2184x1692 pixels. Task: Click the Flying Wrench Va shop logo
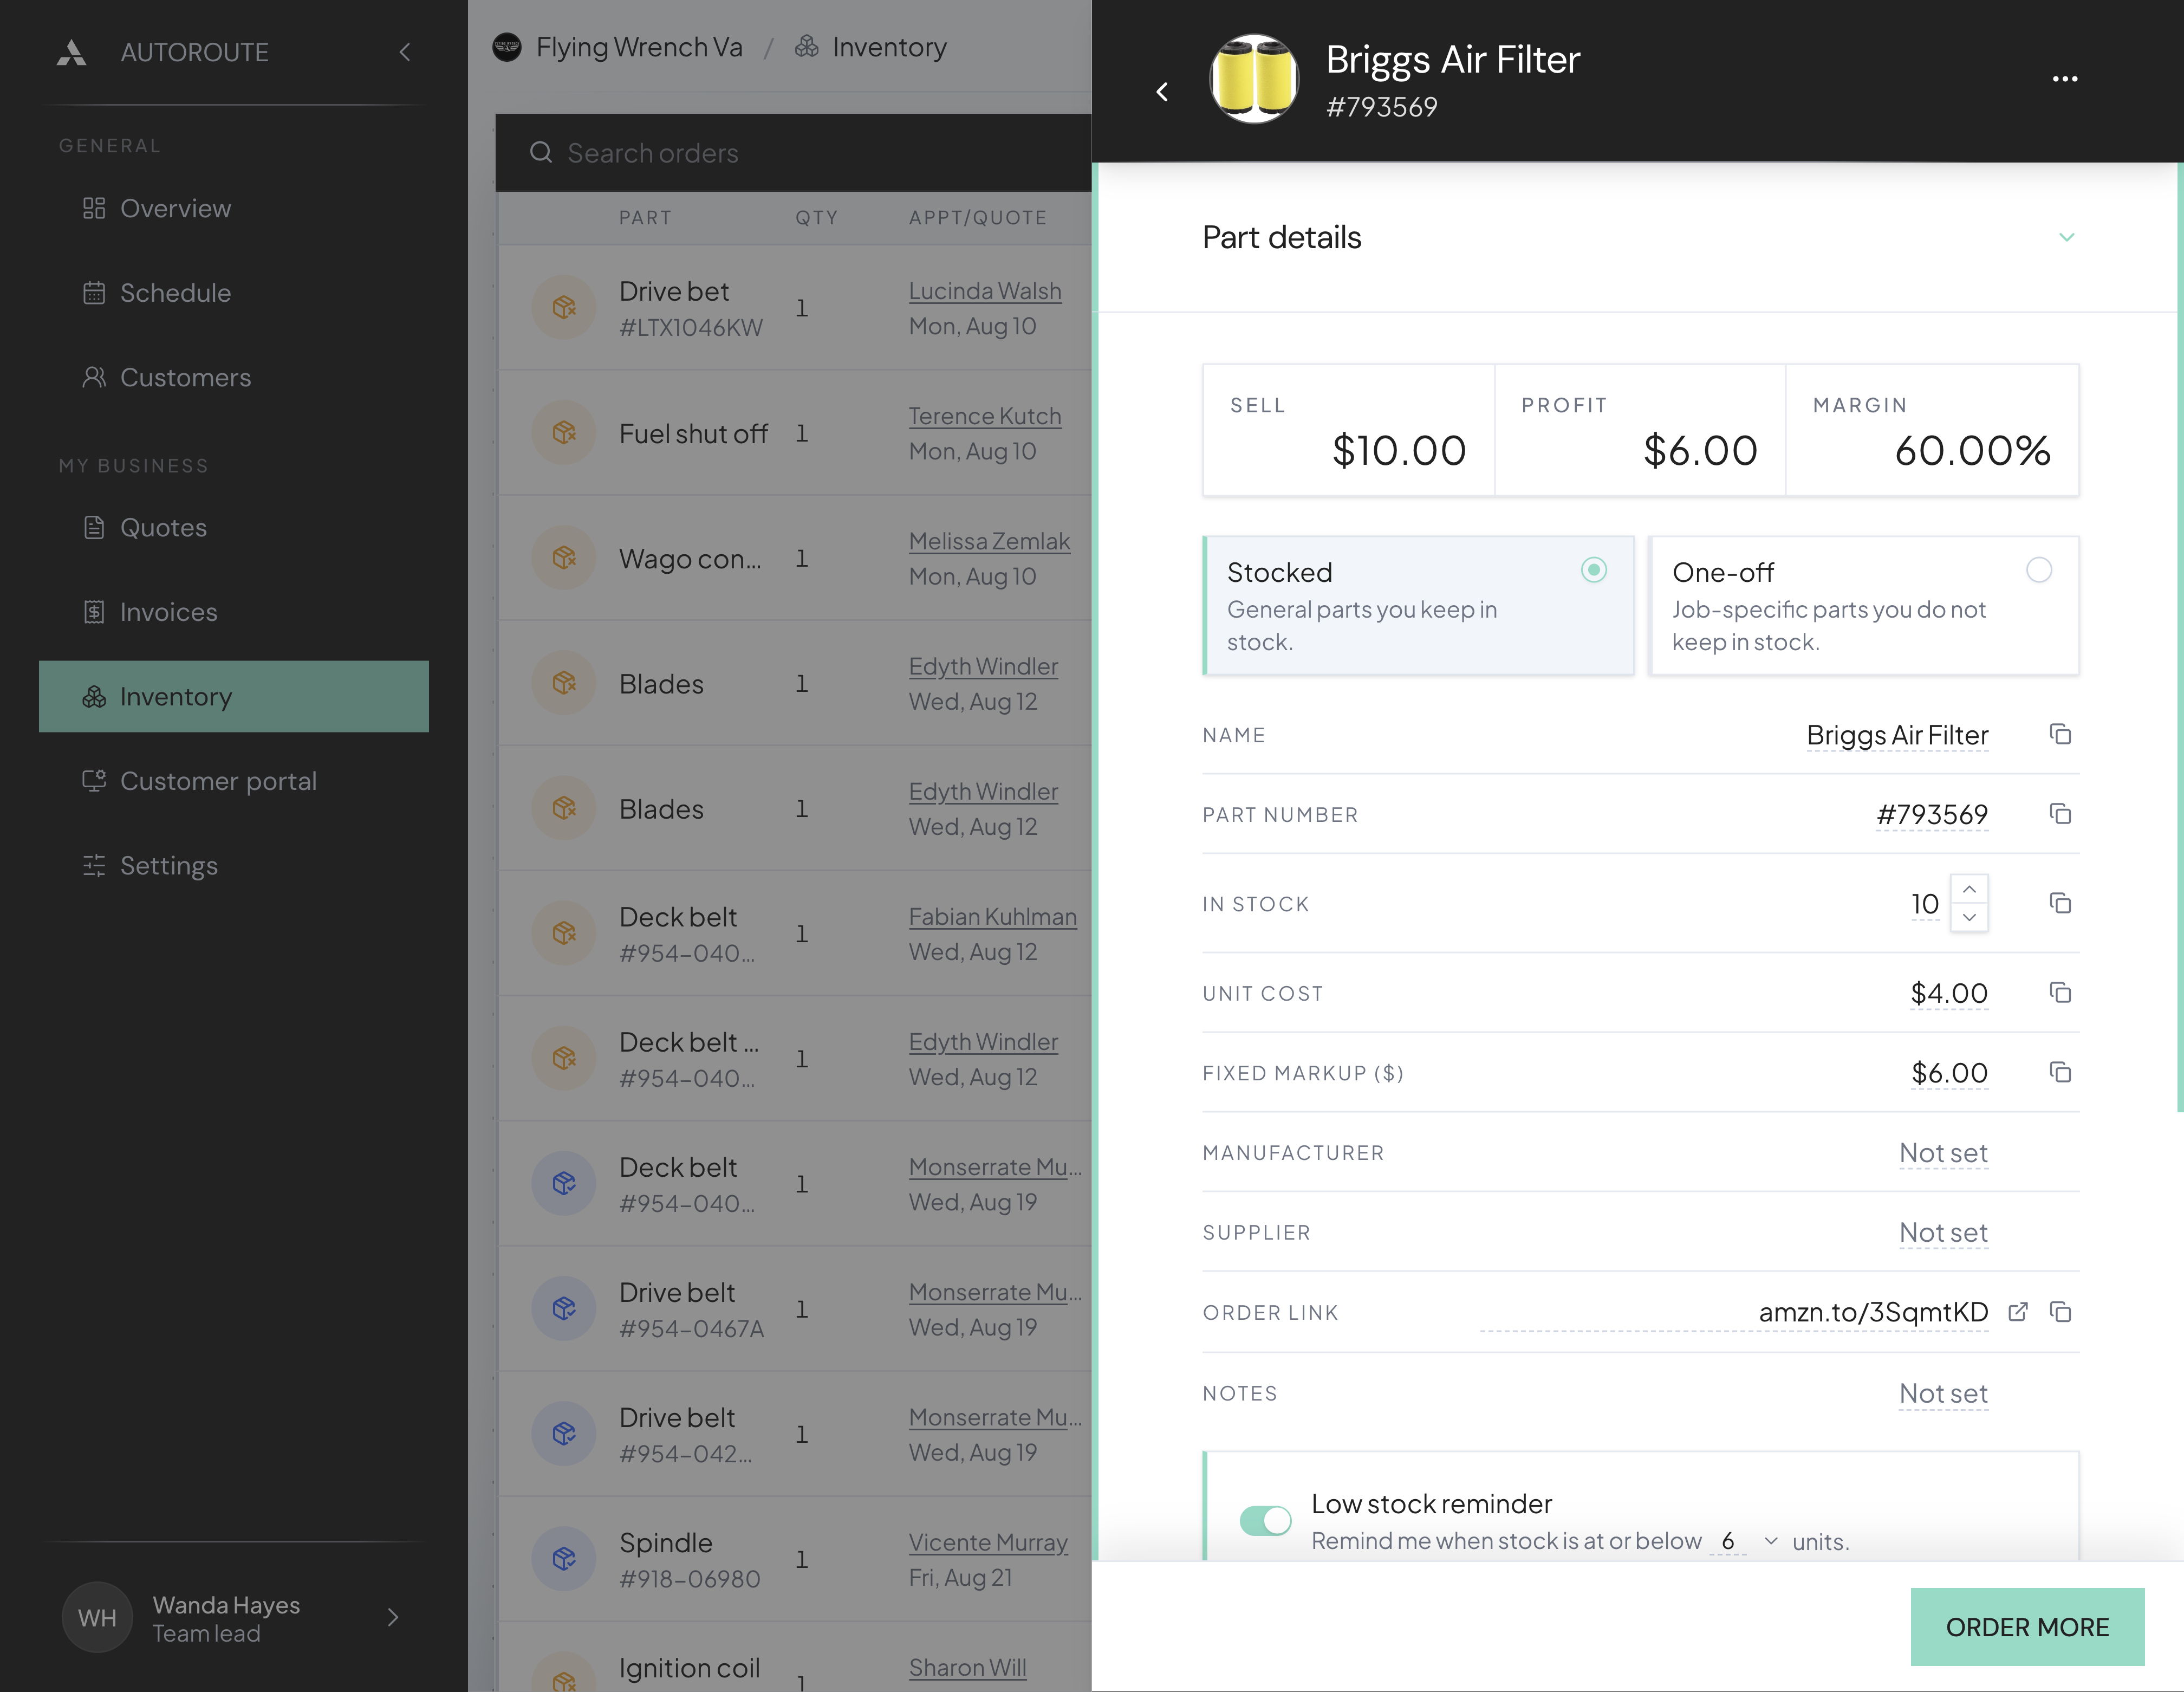pos(507,47)
